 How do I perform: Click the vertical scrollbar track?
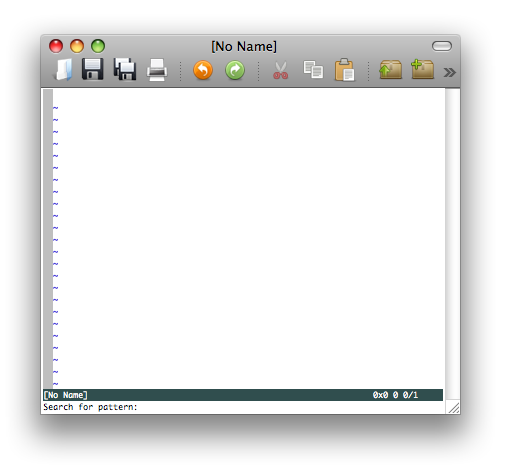tap(453, 243)
